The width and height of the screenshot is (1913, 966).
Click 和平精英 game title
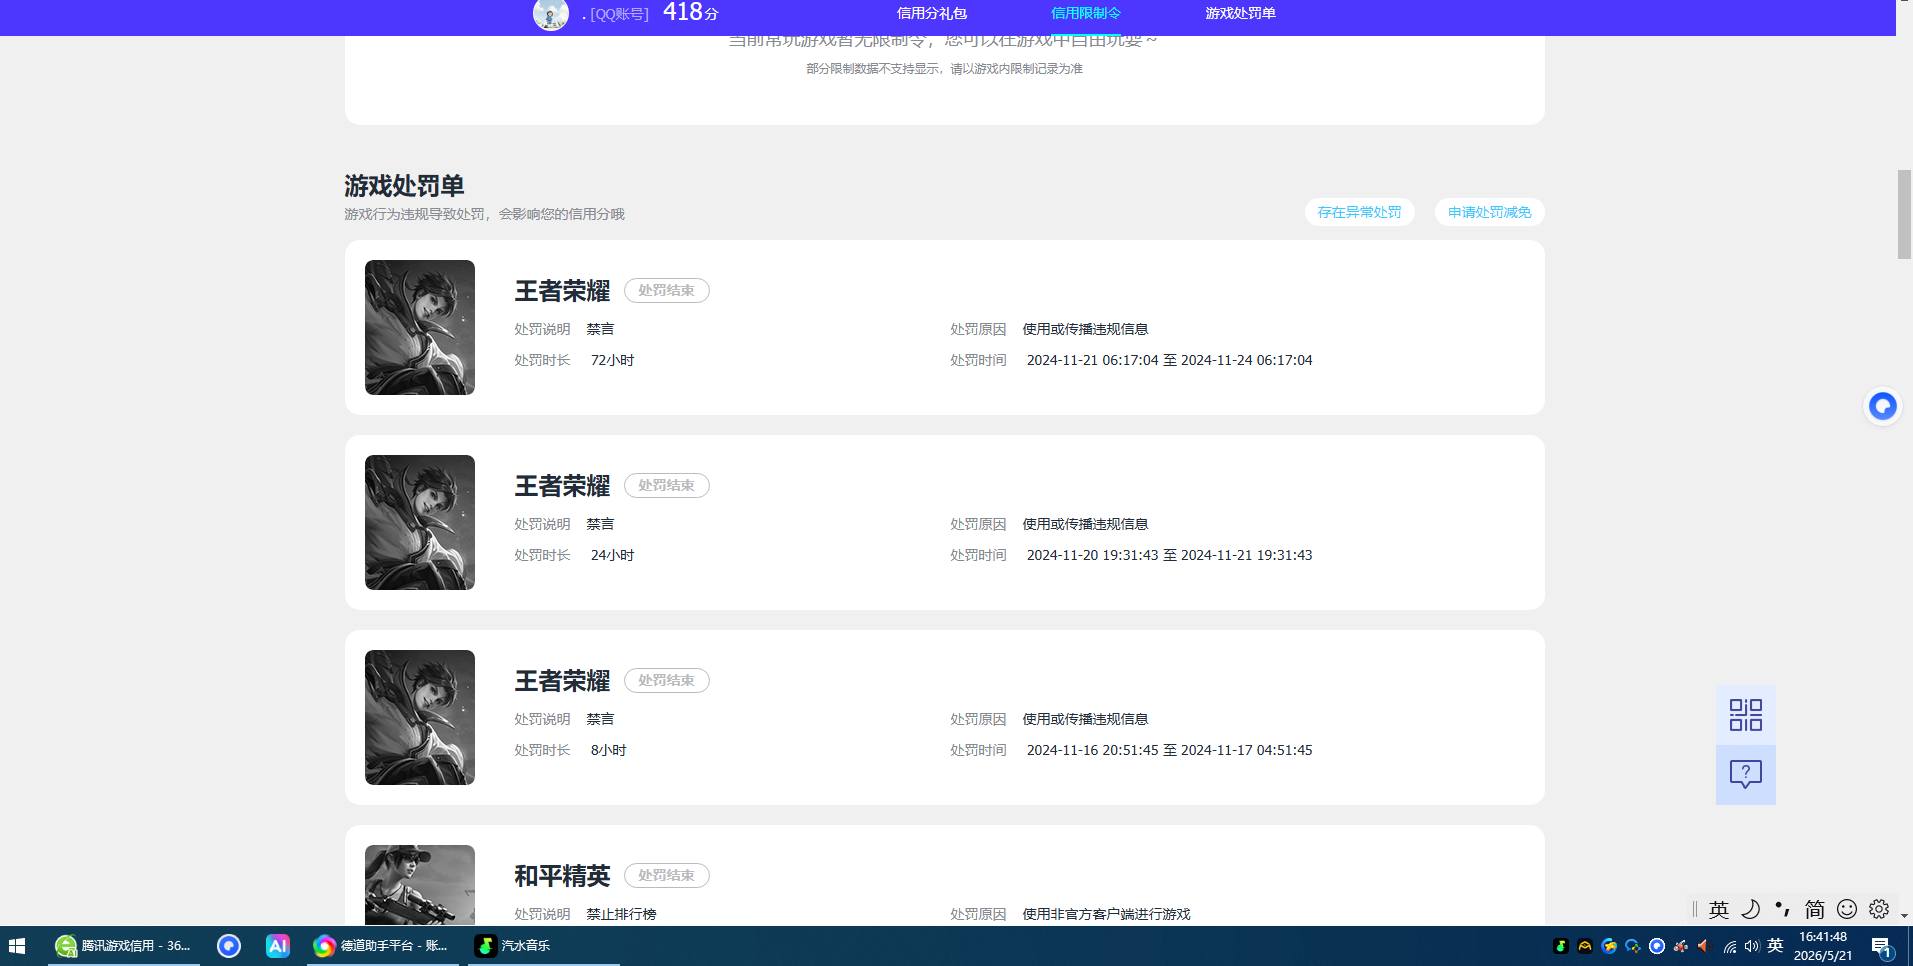pos(562,876)
